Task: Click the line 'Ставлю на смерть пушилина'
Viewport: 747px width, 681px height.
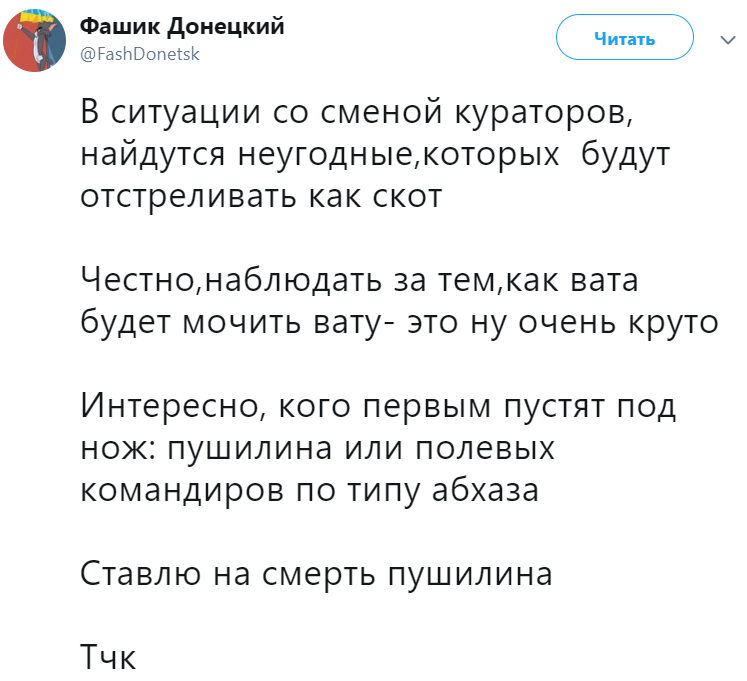Action: coord(316,574)
